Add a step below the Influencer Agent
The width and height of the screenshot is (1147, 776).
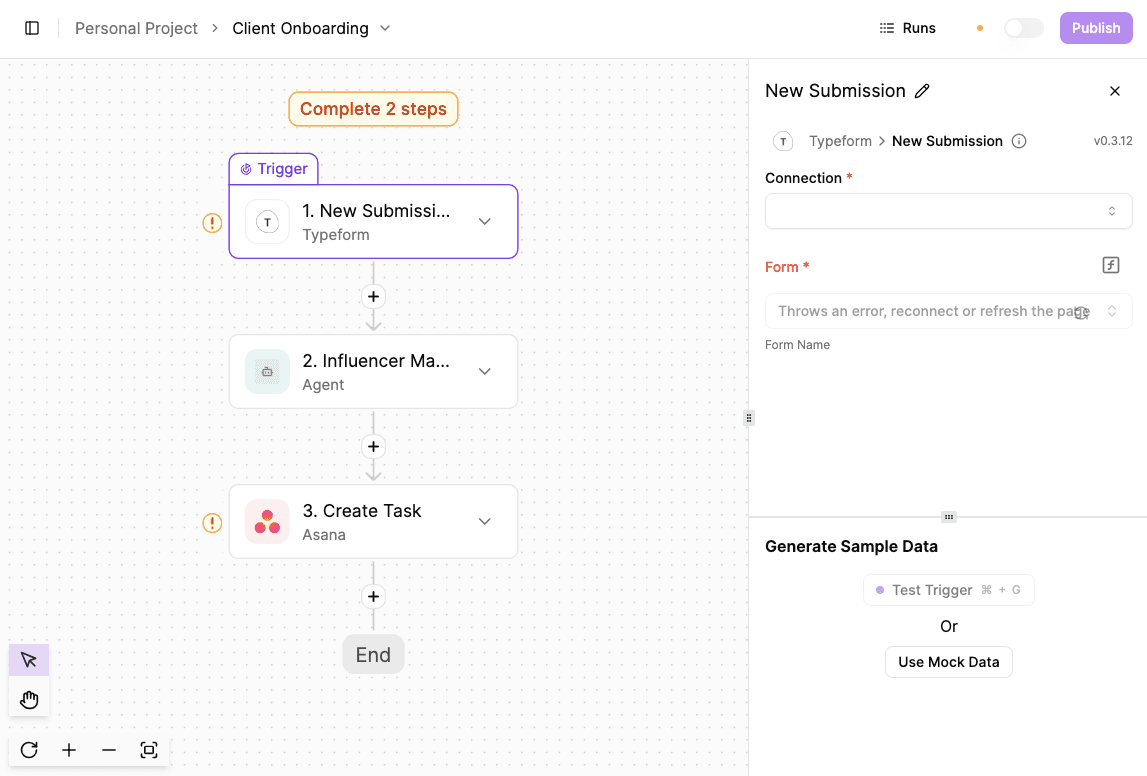[x=373, y=446]
